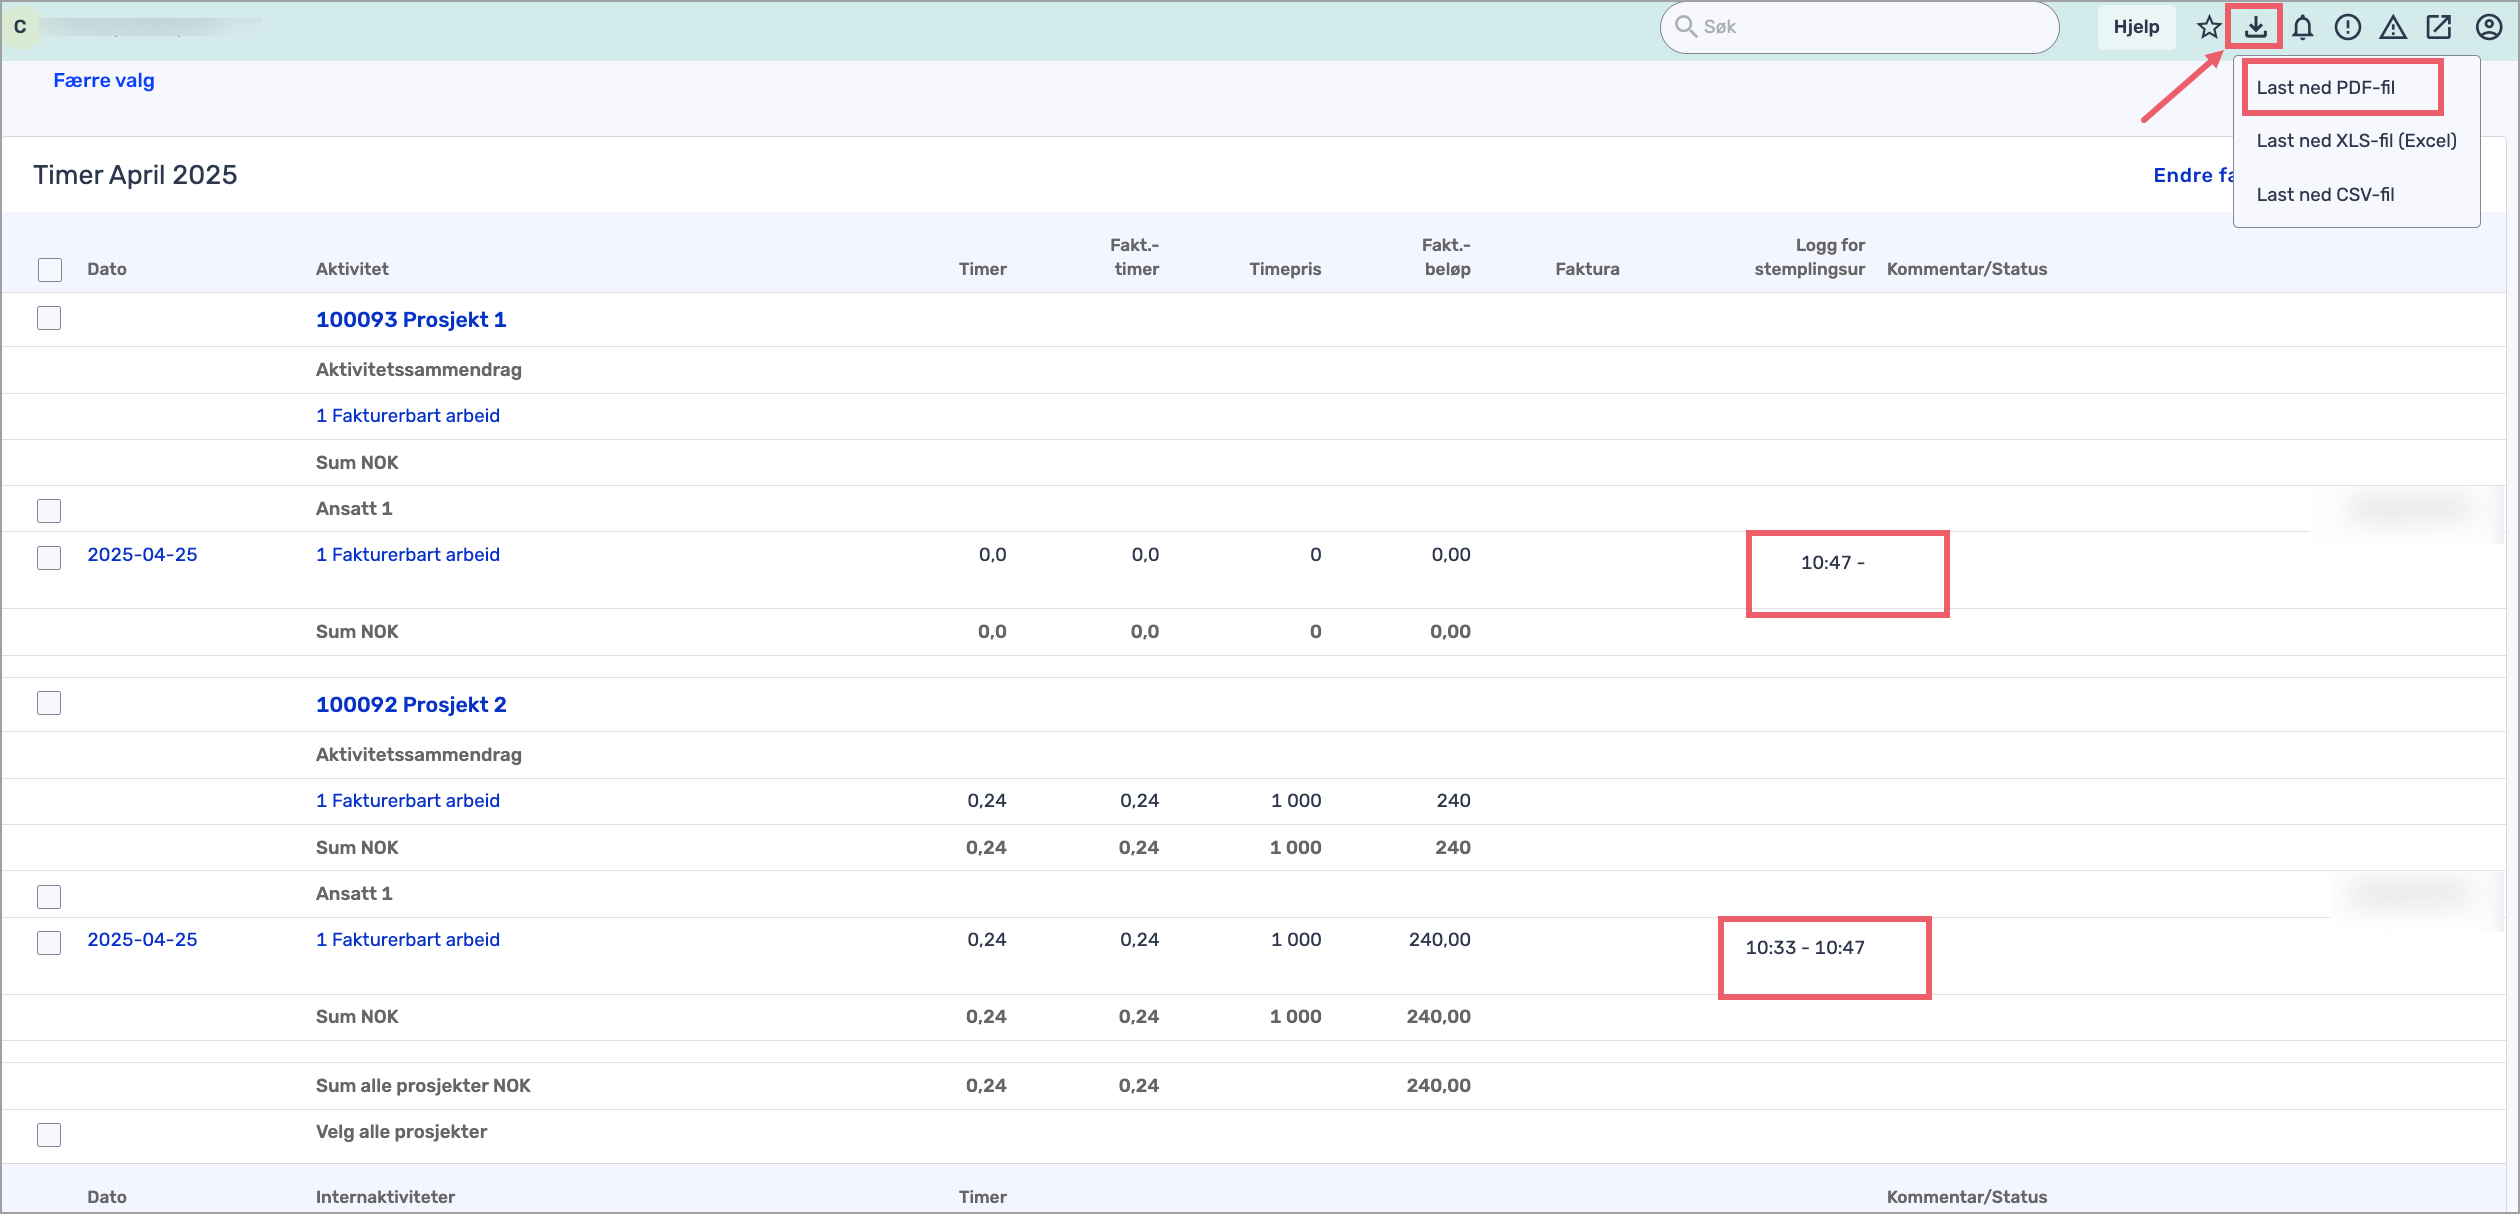The image size is (2520, 1214).
Task: Click the Internaktiviteter header
Action: click(x=385, y=1197)
